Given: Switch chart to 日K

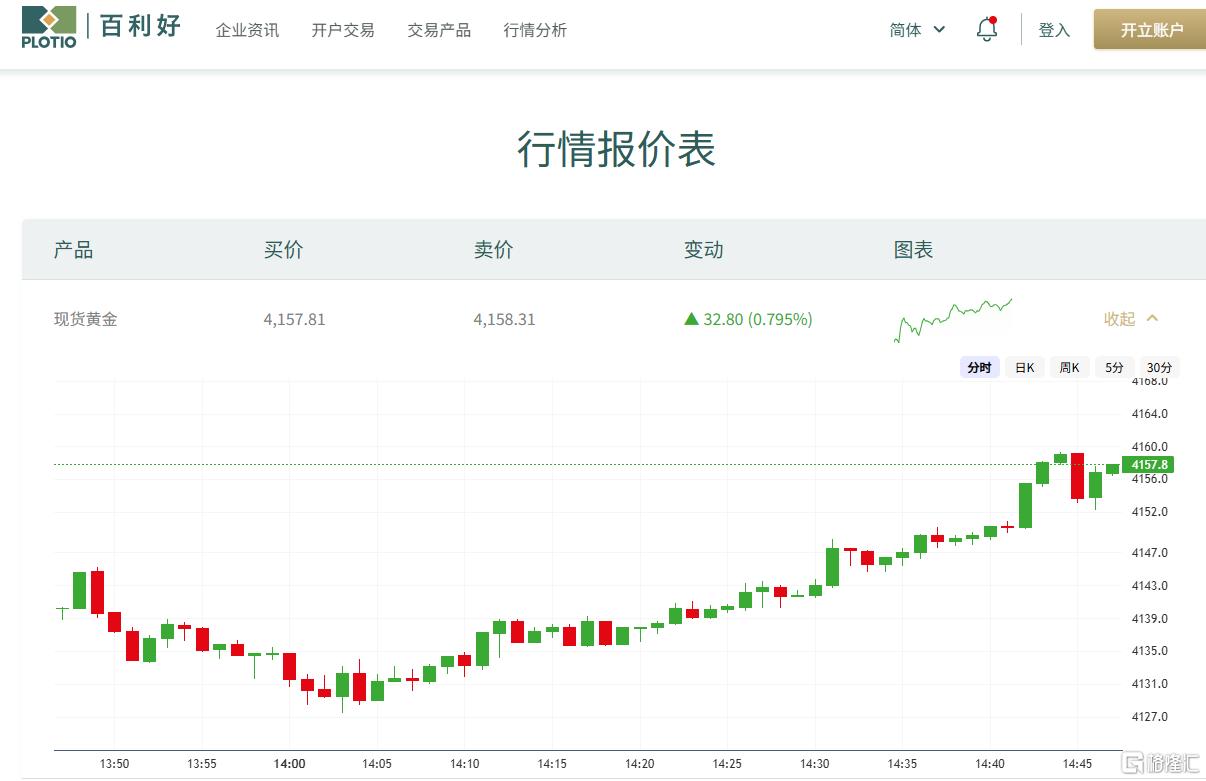Looking at the screenshot, I should pos(1024,367).
